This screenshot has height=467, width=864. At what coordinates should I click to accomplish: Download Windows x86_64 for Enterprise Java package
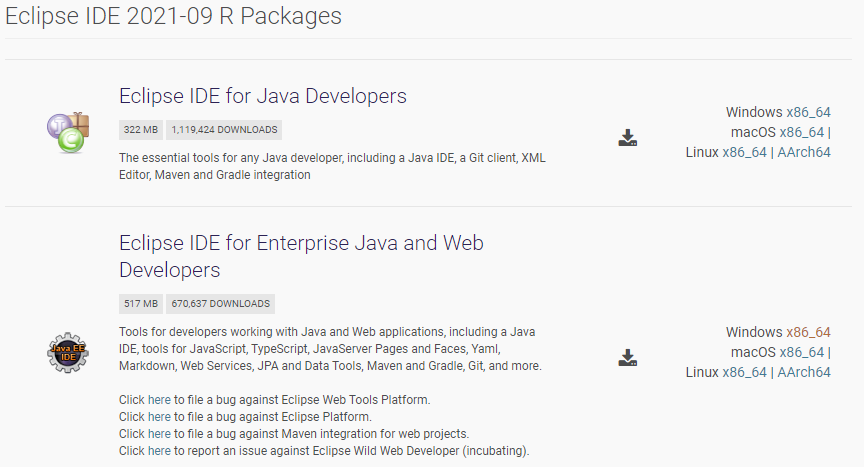pyautogui.click(x=808, y=333)
